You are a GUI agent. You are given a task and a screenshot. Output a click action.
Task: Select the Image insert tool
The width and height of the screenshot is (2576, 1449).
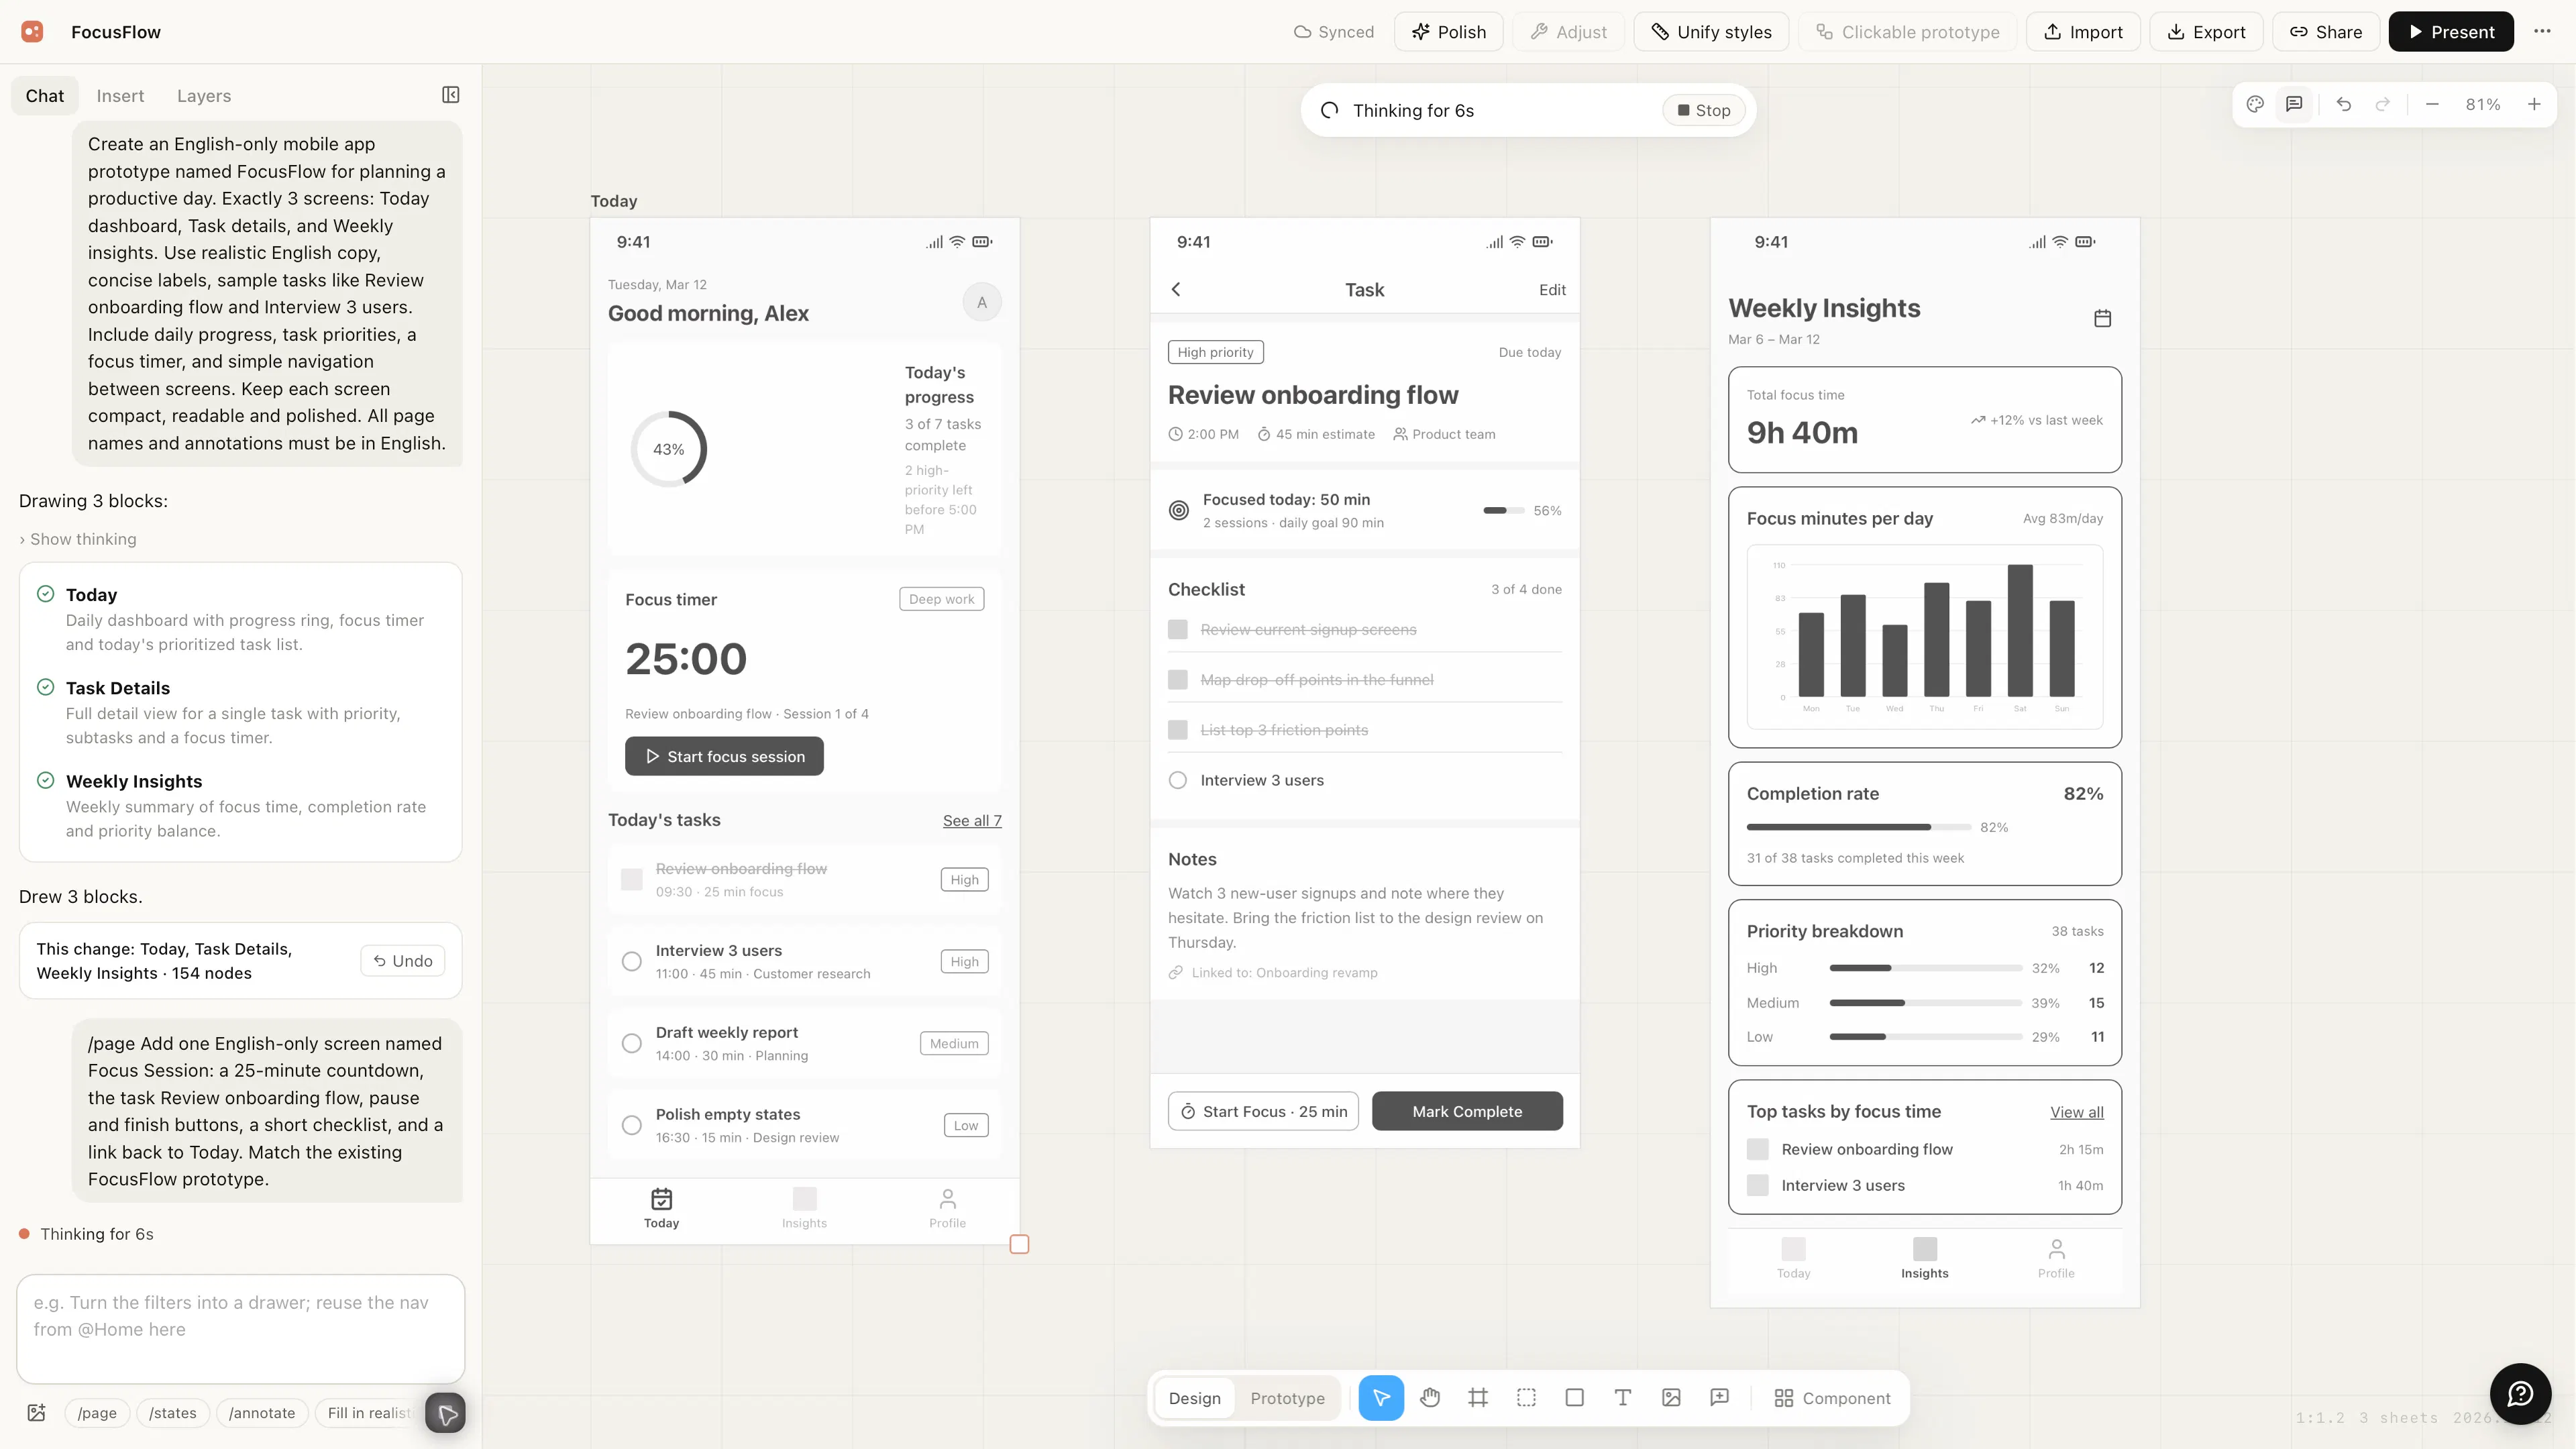[x=1671, y=1398]
